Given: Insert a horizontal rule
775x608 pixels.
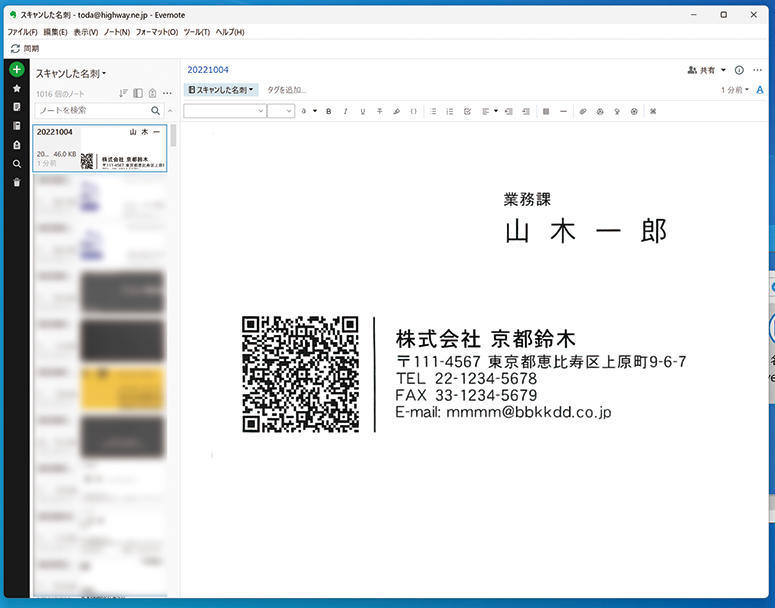Looking at the screenshot, I should [563, 112].
